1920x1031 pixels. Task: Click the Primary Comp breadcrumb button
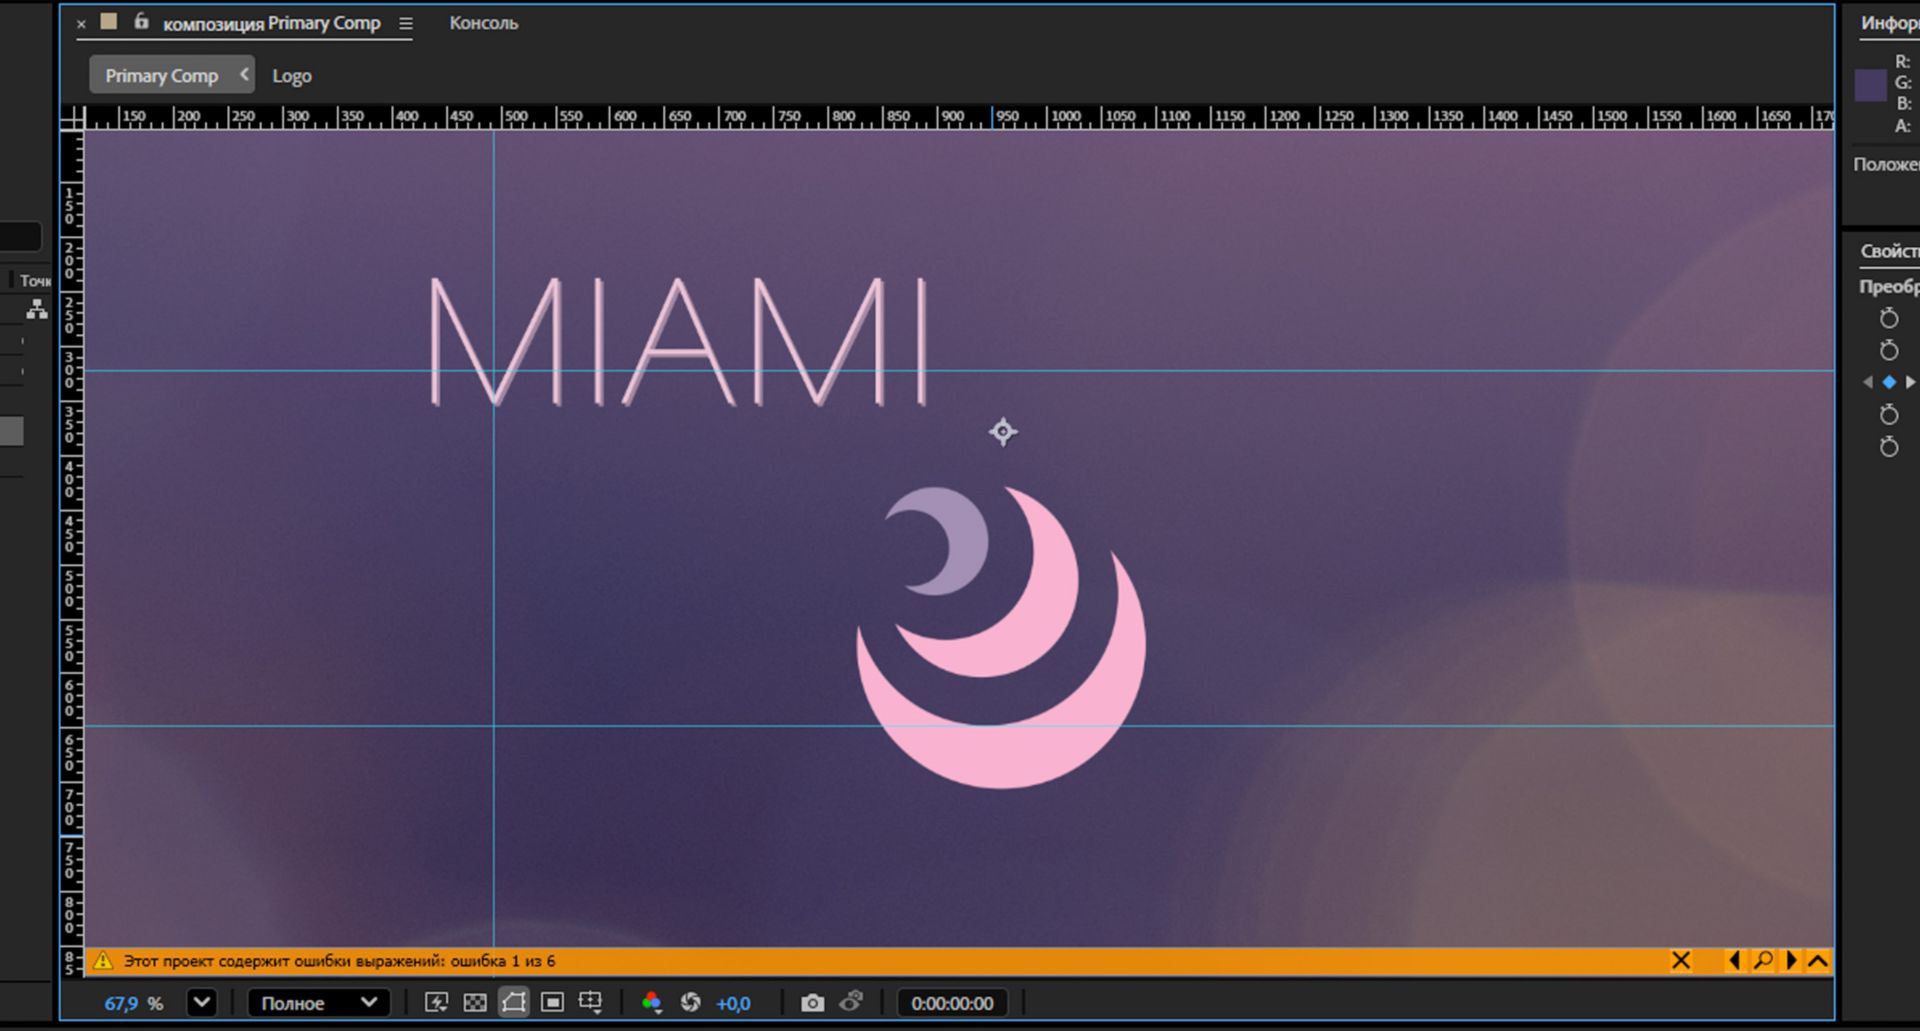coord(161,75)
